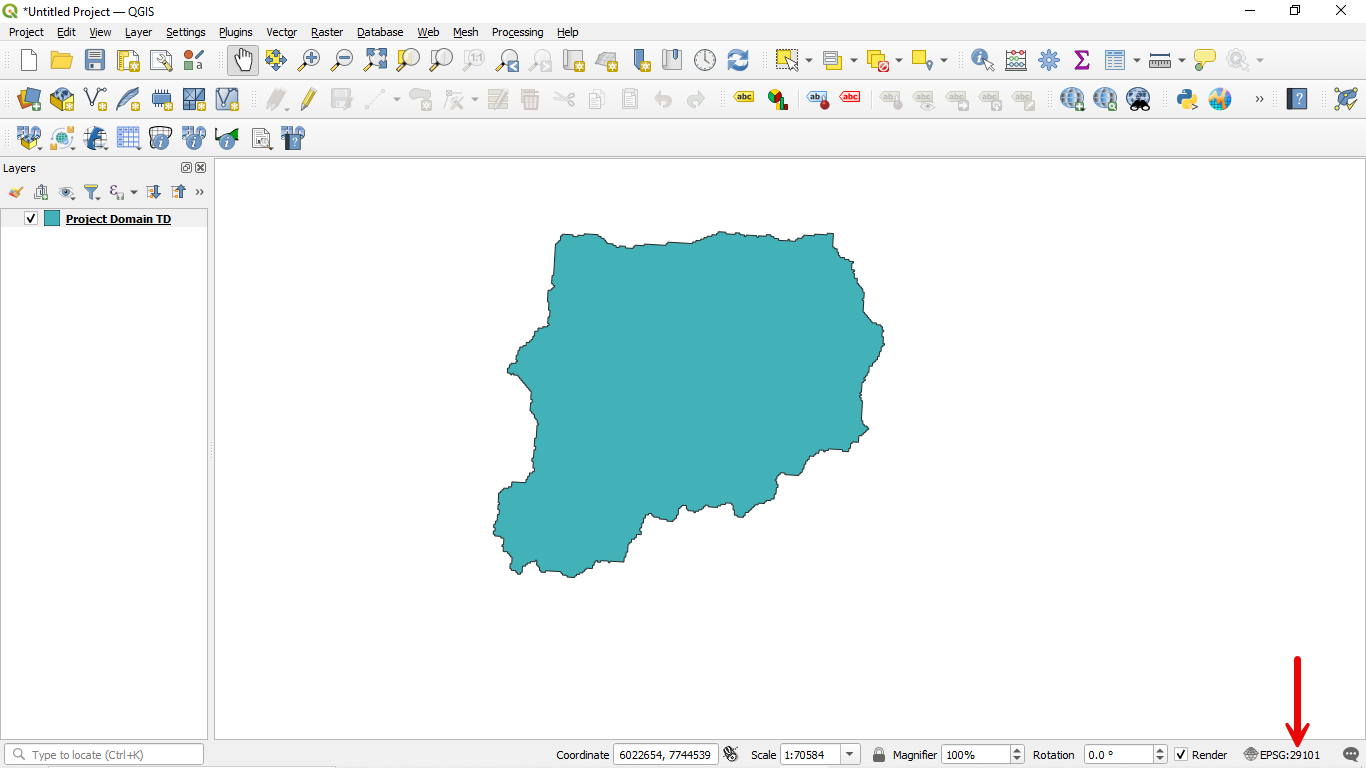Image resolution: width=1366 pixels, height=768 pixels.
Task: Open the Vector menu
Action: [x=281, y=32]
